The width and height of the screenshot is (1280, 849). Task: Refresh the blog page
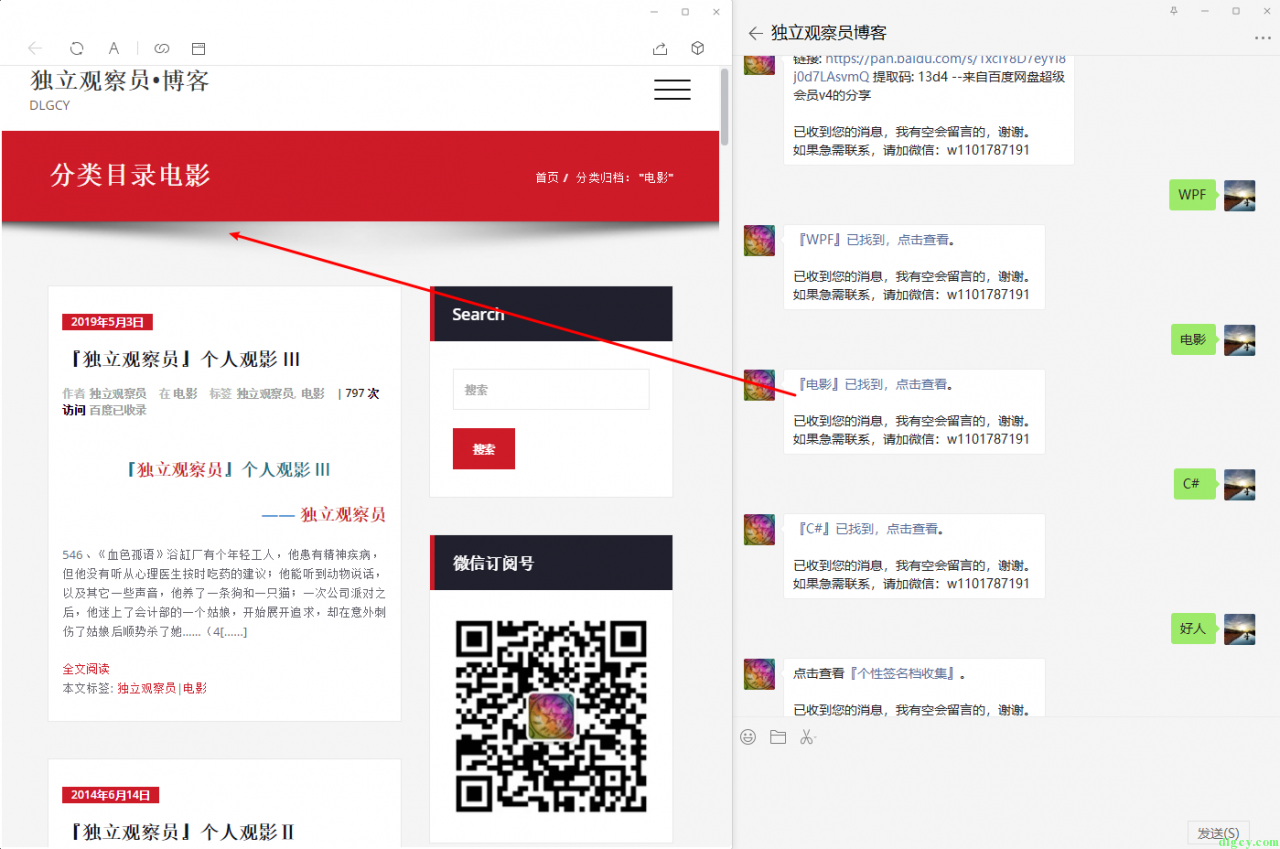click(76, 48)
